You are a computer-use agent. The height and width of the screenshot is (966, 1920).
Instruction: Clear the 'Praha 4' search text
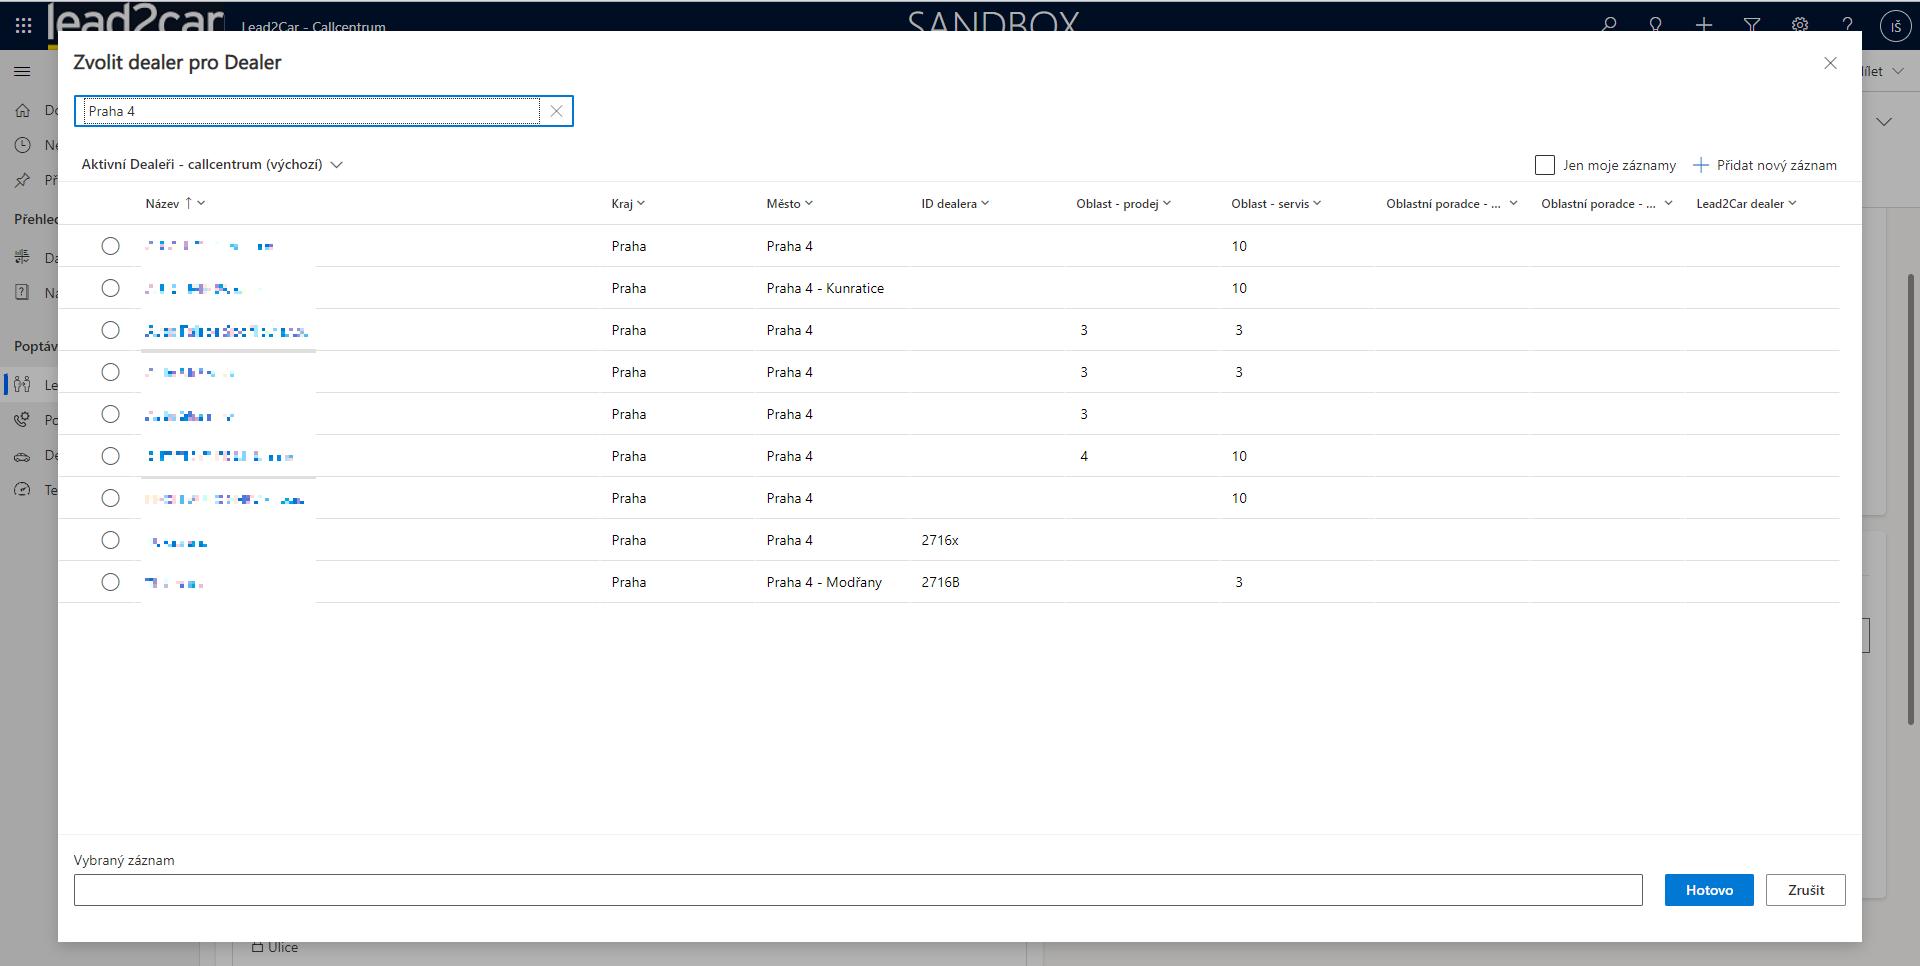(556, 111)
